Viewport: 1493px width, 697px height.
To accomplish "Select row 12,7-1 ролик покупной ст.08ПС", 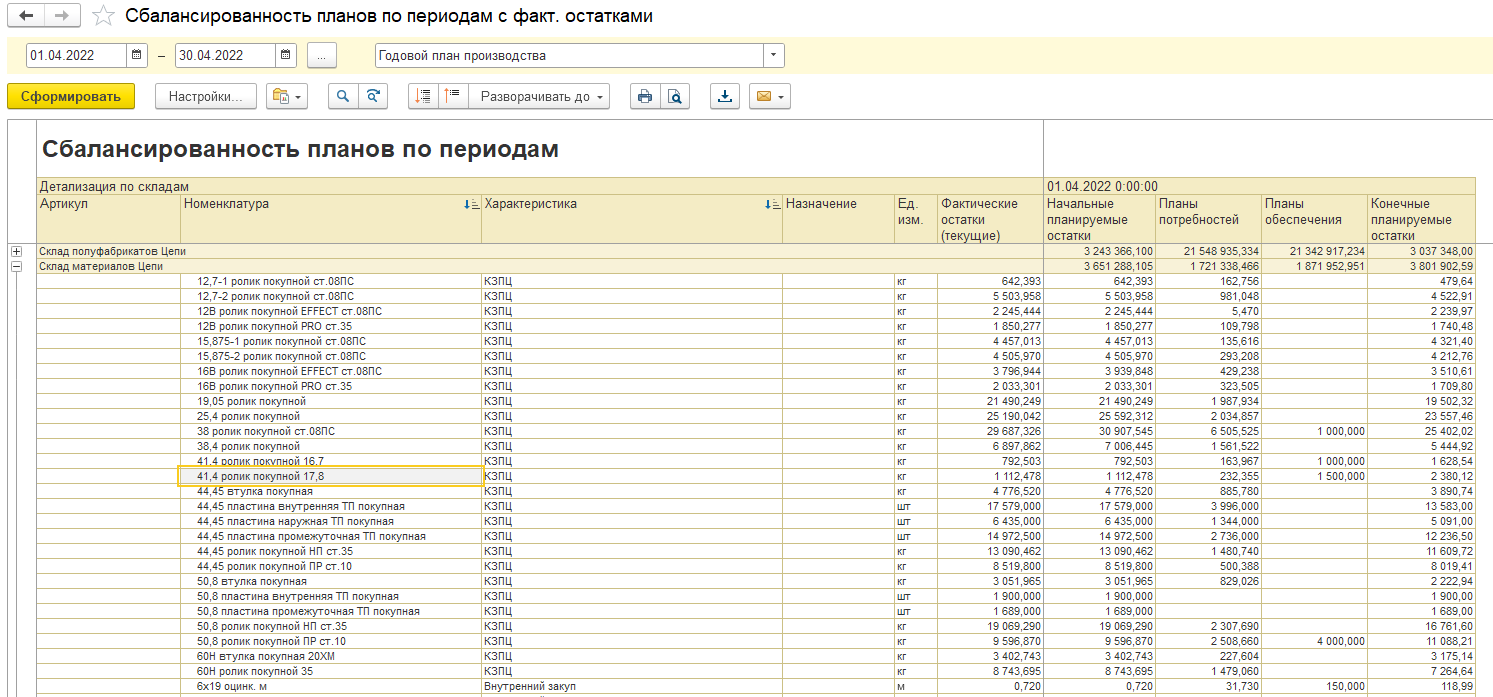I will (275, 281).
